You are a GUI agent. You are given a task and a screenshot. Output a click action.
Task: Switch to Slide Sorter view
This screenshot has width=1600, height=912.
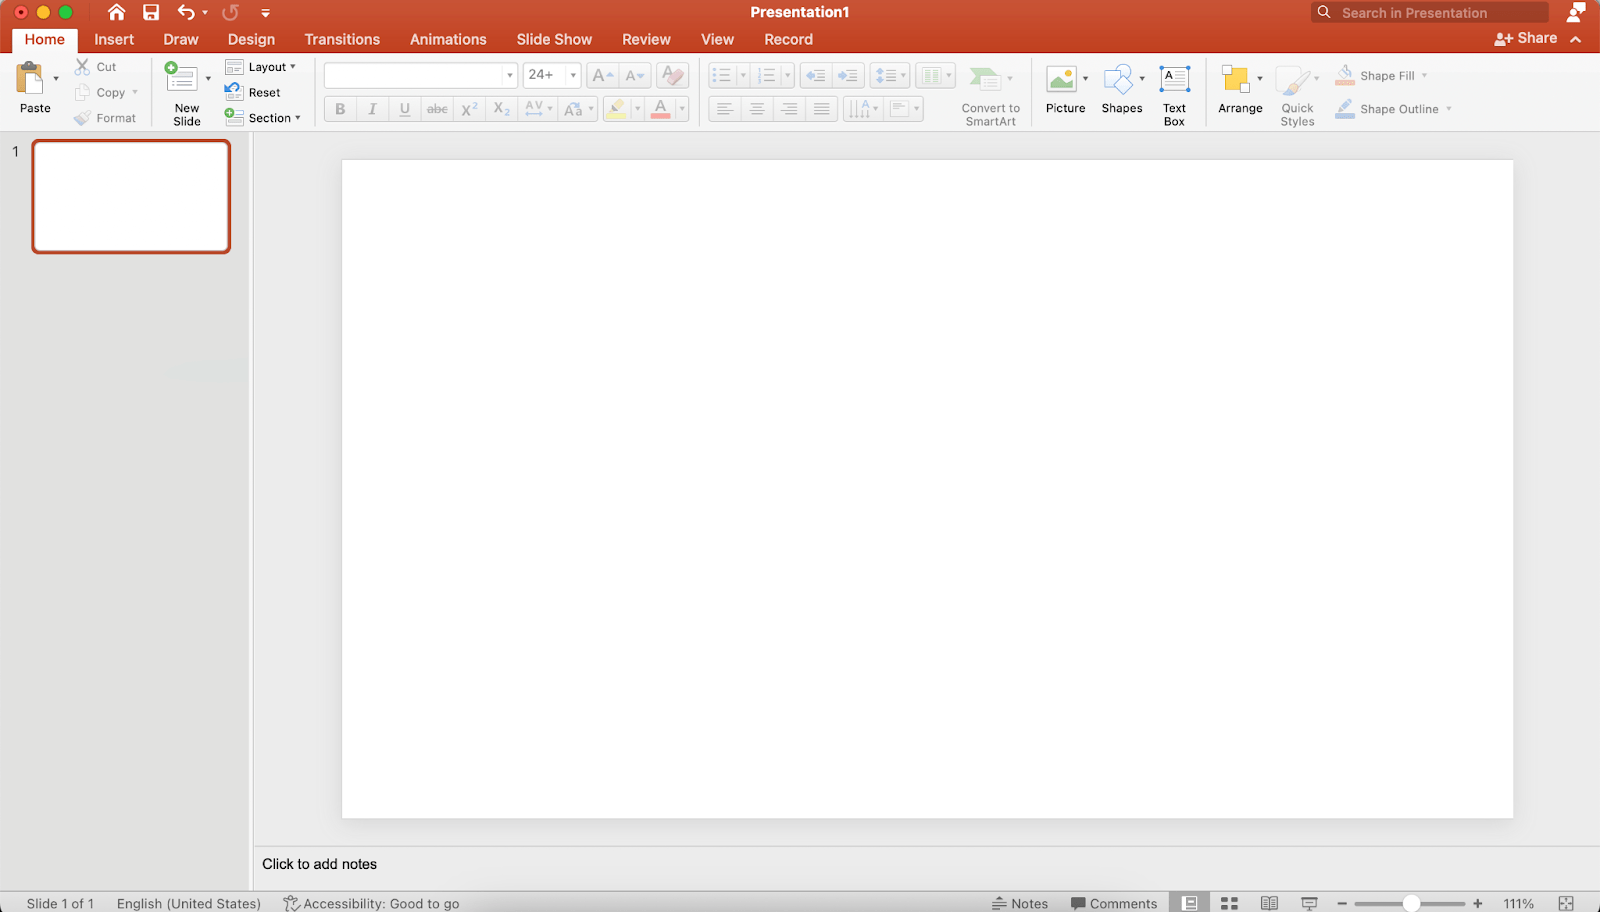1228,902
